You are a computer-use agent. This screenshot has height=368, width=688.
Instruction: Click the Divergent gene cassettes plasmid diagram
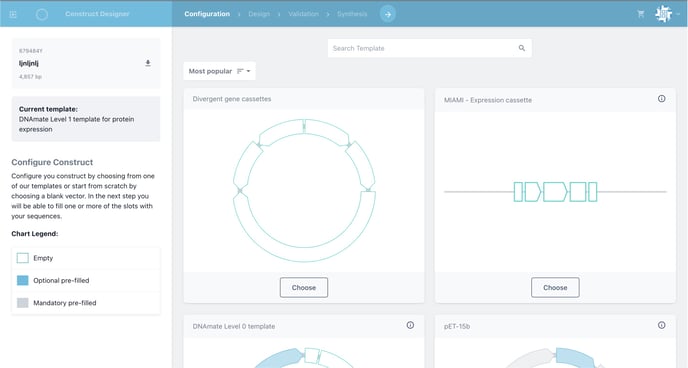click(x=304, y=190)
